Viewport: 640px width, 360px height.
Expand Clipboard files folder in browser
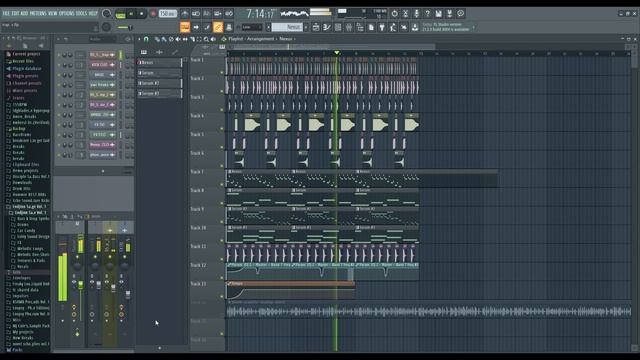point(26,164)
